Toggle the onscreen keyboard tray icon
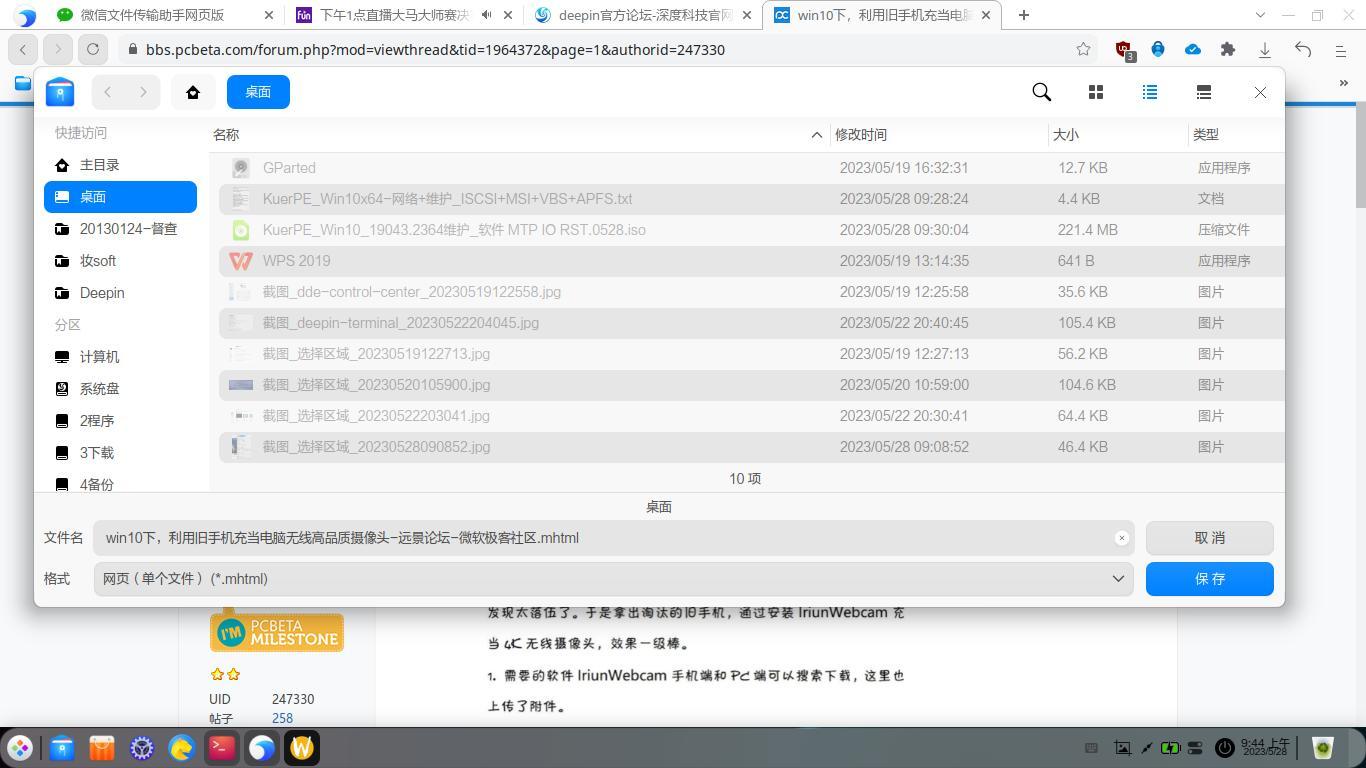The height and width of the screenshot is (768, 1366). click(x=1092, y=748)
